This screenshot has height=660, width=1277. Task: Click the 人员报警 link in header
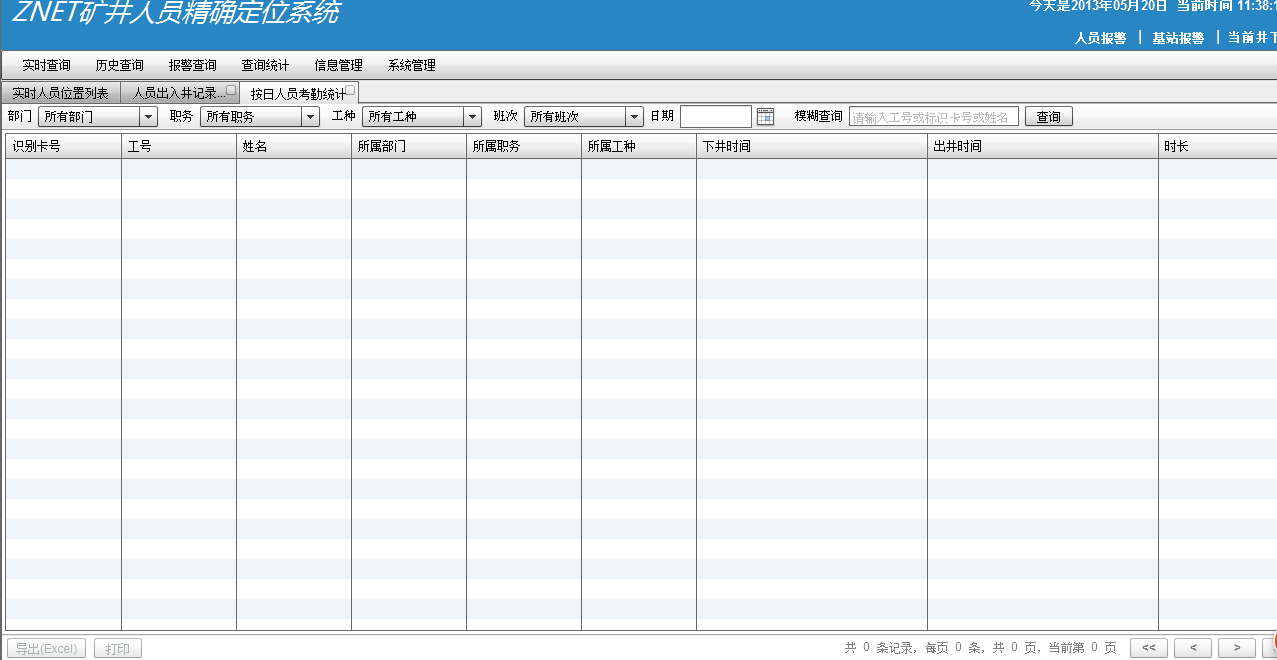(1100, 38)
